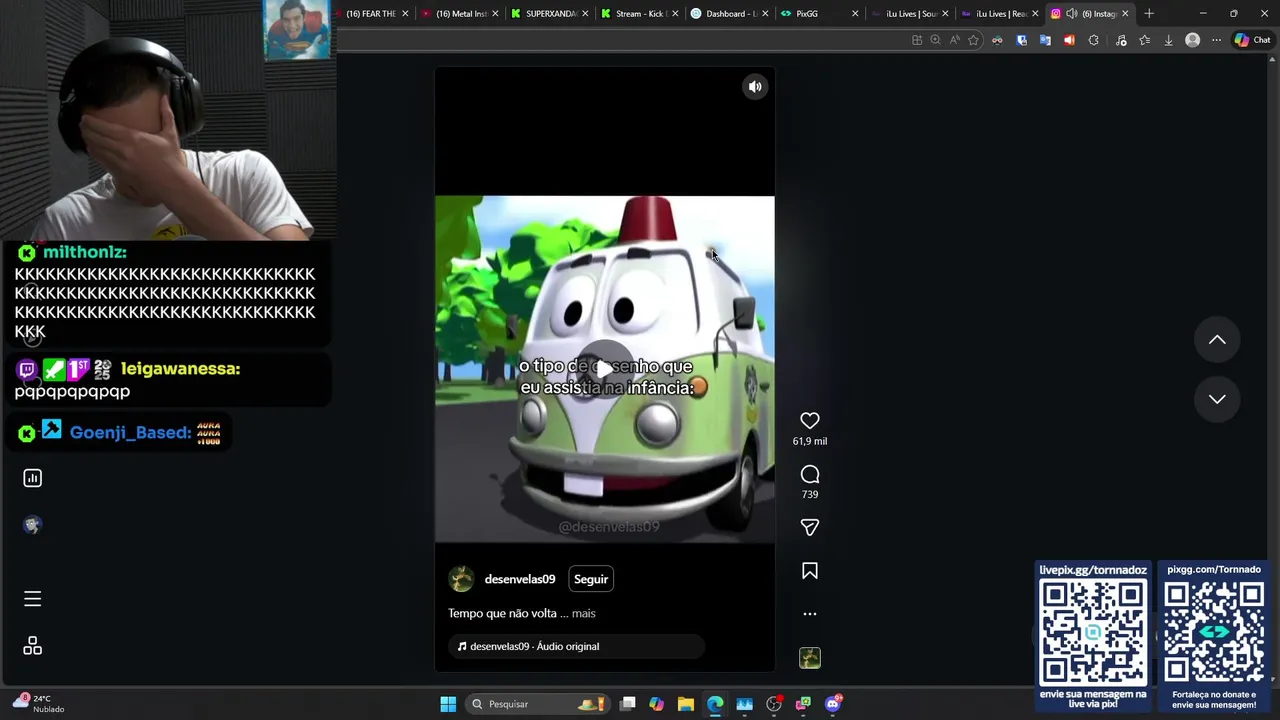Click the desenvelas09 profile avatar
Viewport: 1280px width, 720px height.
(461, 579)
